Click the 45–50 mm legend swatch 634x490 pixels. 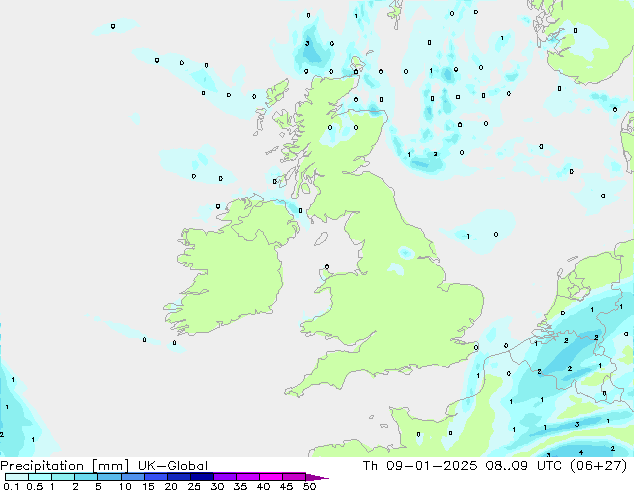coord(294,477)
